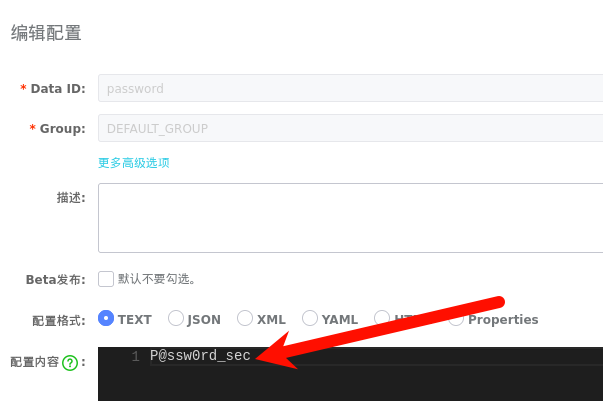Focus the 描述 description text area
603x401 pixels.
click(350, 218)
